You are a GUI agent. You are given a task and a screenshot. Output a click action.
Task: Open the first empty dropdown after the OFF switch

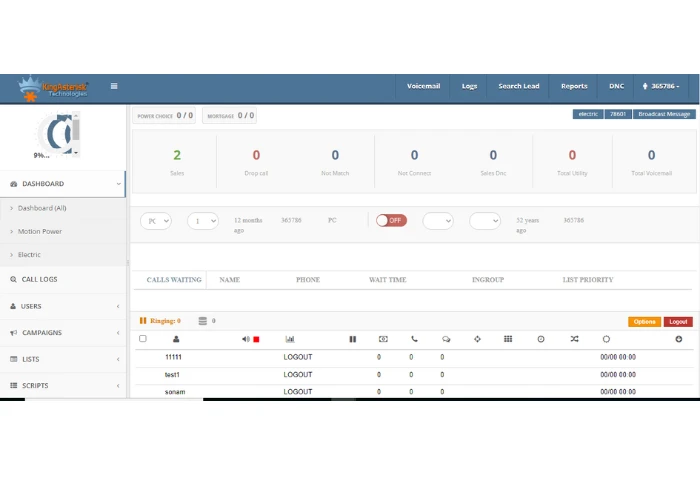pos(438,221)
